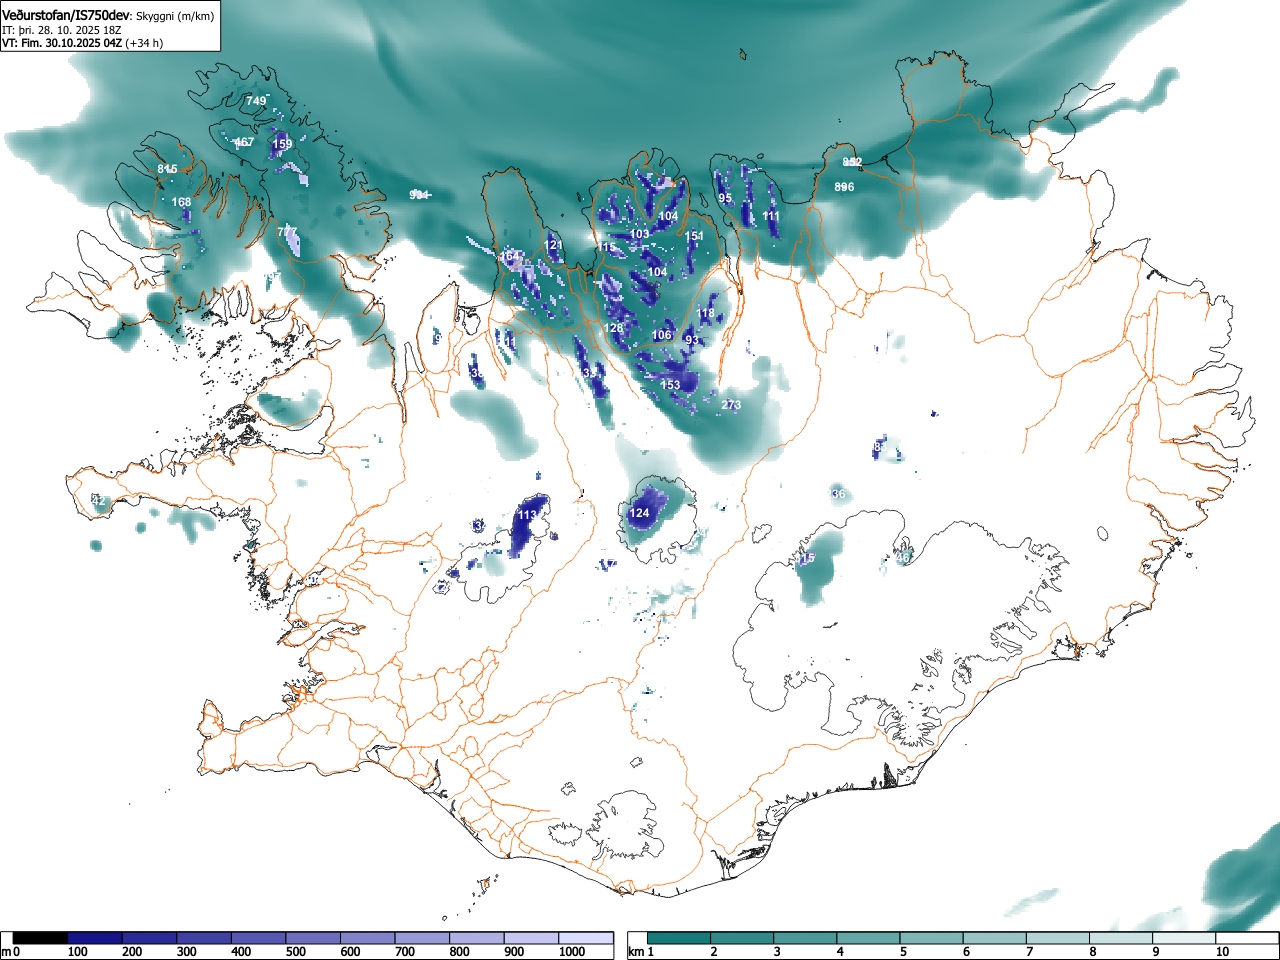Click the 200–300 m legend color segment
Viewport: 1280px width, 960px height.
click(x=149, y=938)
